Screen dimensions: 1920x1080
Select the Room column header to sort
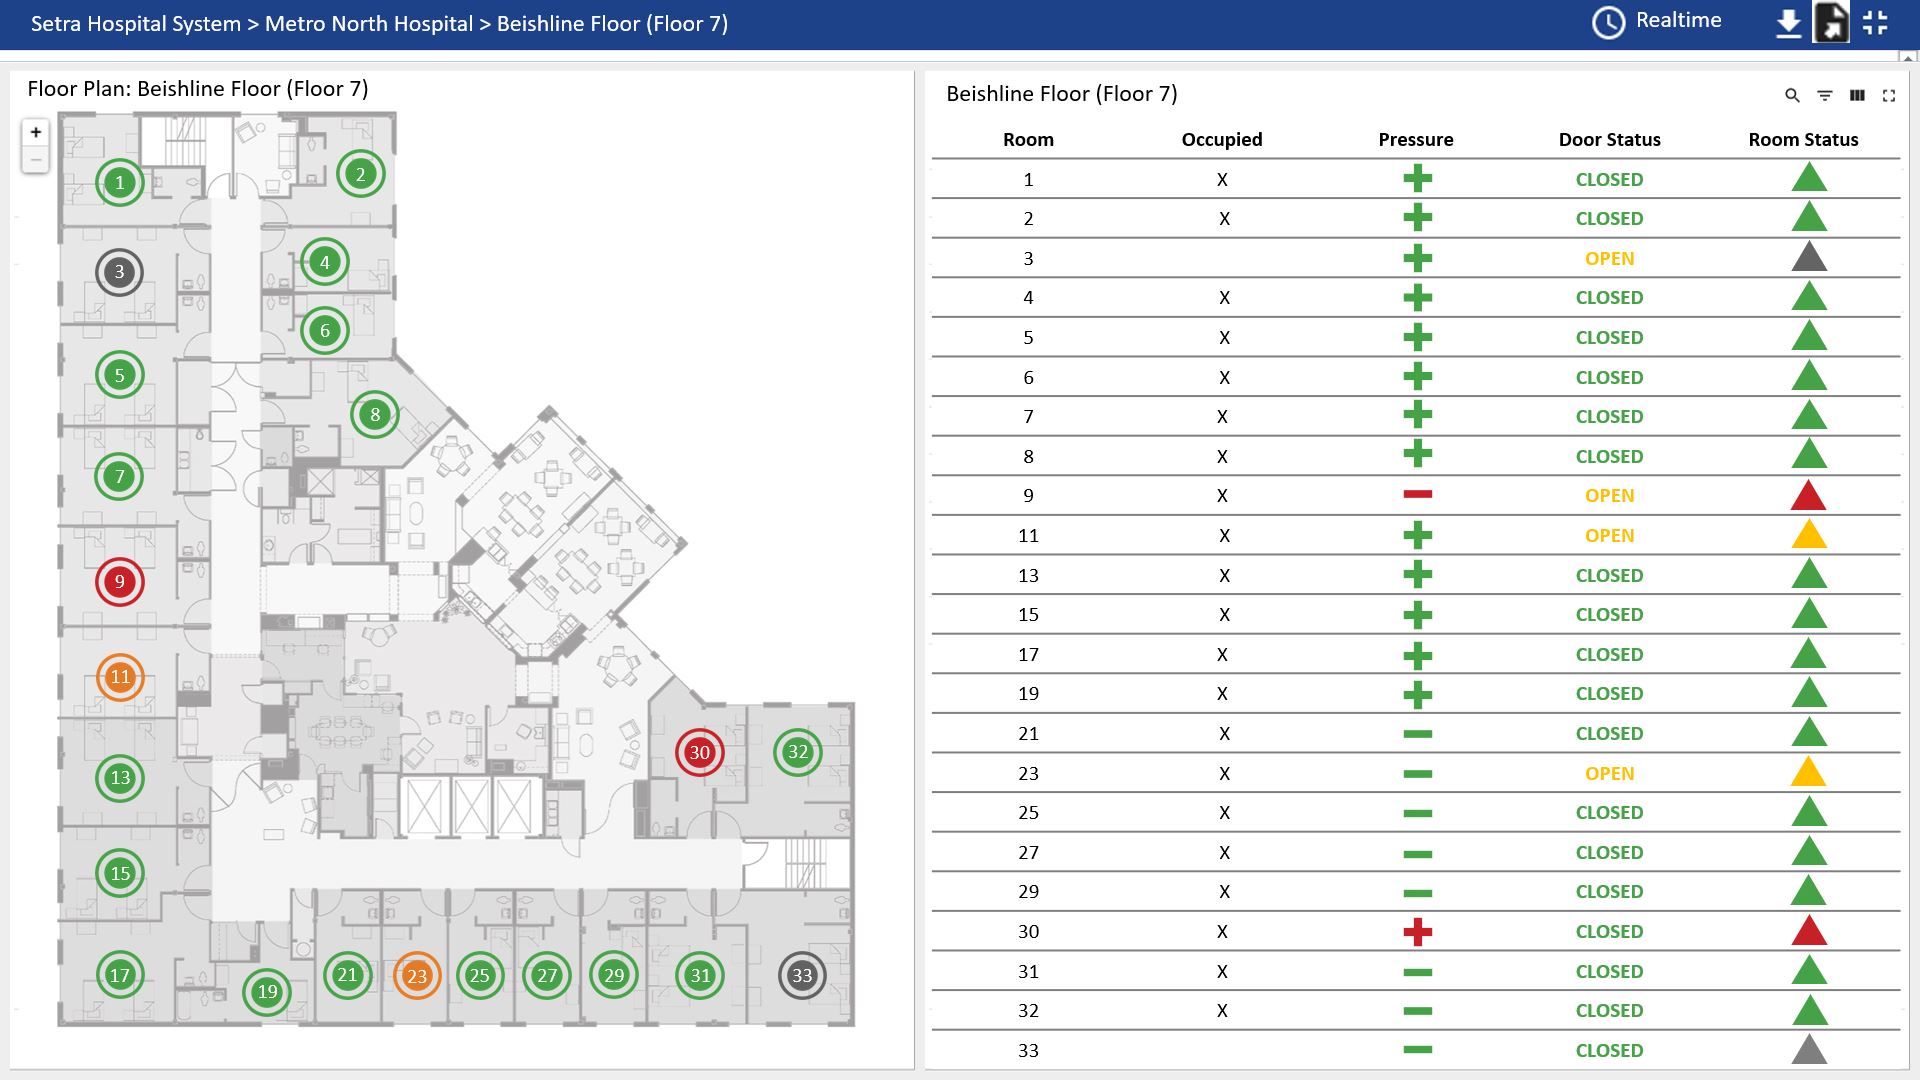tap(1029, 138)
